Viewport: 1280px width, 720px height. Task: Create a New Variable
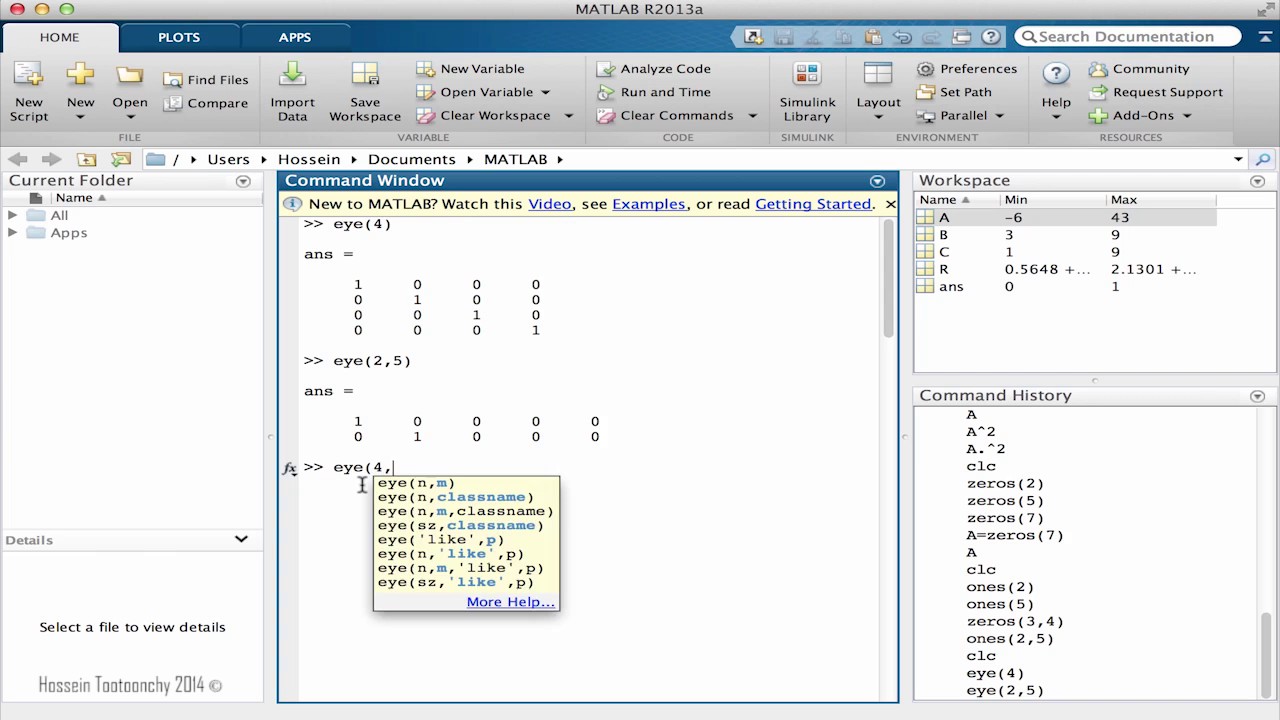(x=470, y=69)
